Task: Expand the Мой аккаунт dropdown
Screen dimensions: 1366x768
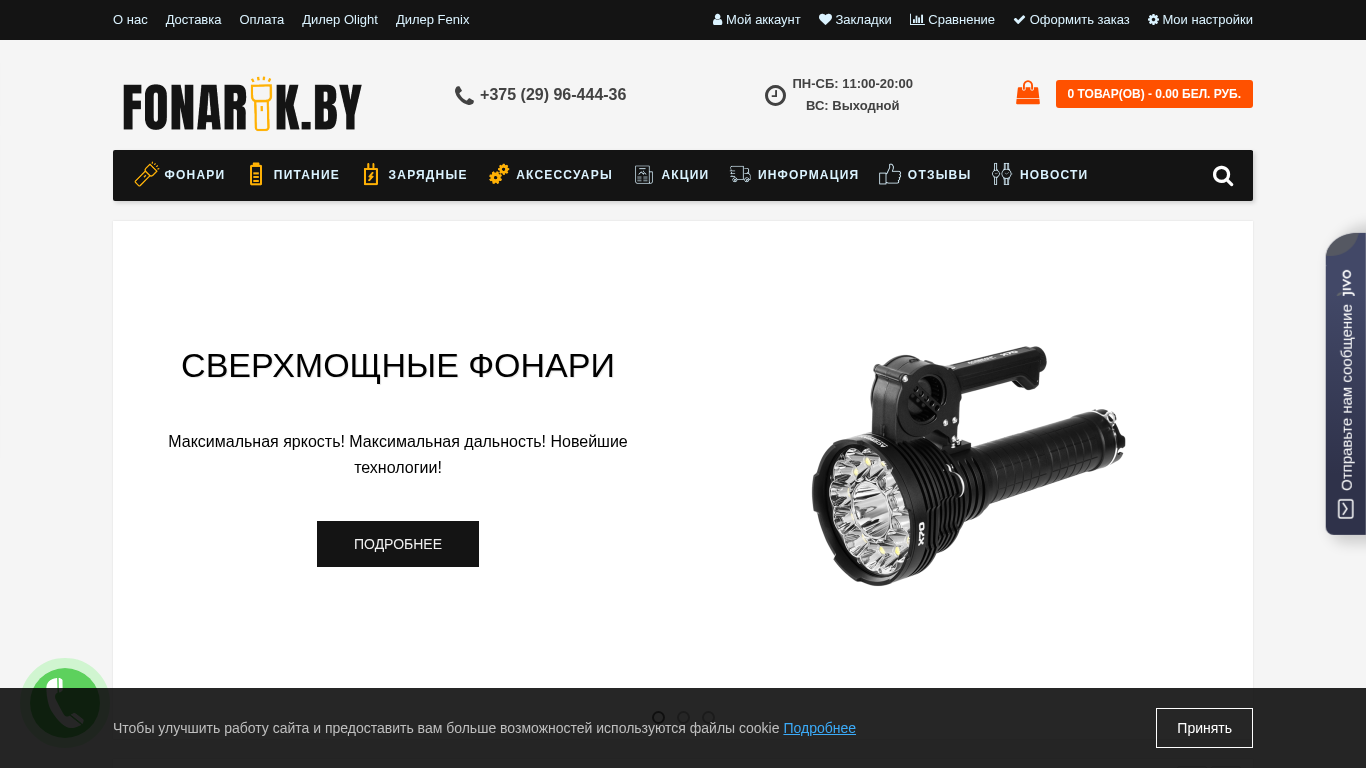Action: pyautogui.click(x=756, y=20)
